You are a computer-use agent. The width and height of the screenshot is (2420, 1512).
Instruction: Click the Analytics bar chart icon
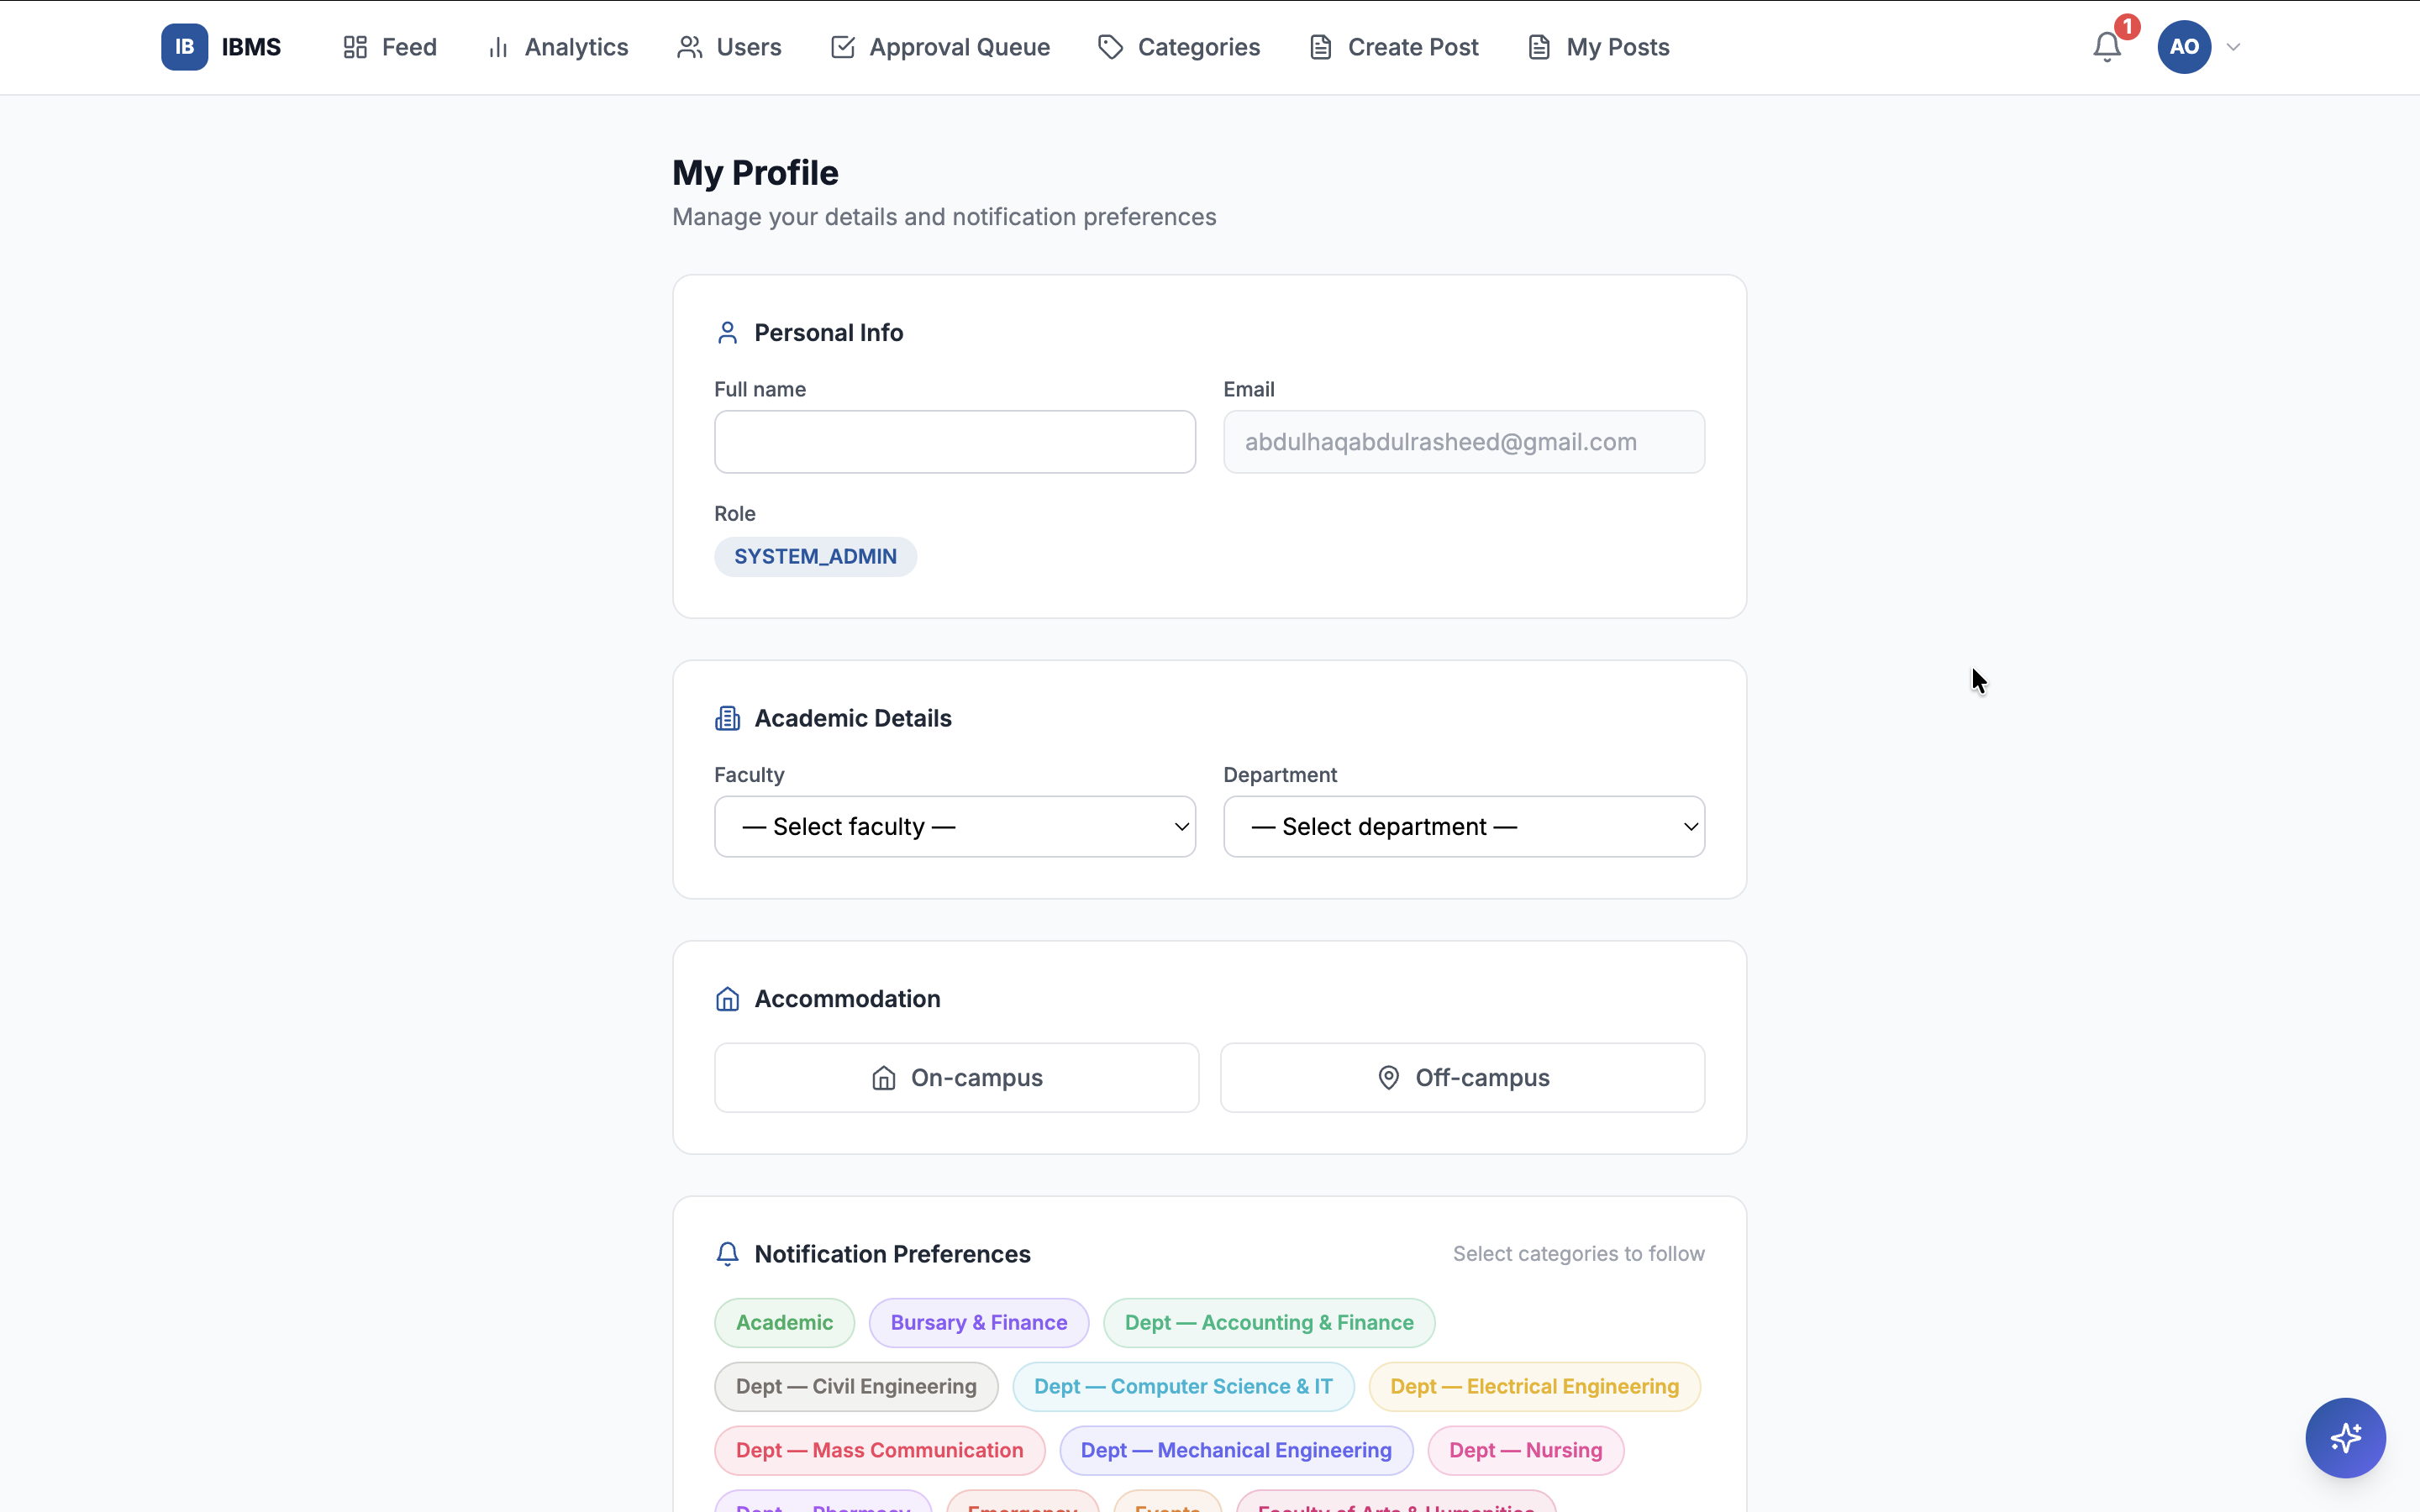[x=498, y=47]
